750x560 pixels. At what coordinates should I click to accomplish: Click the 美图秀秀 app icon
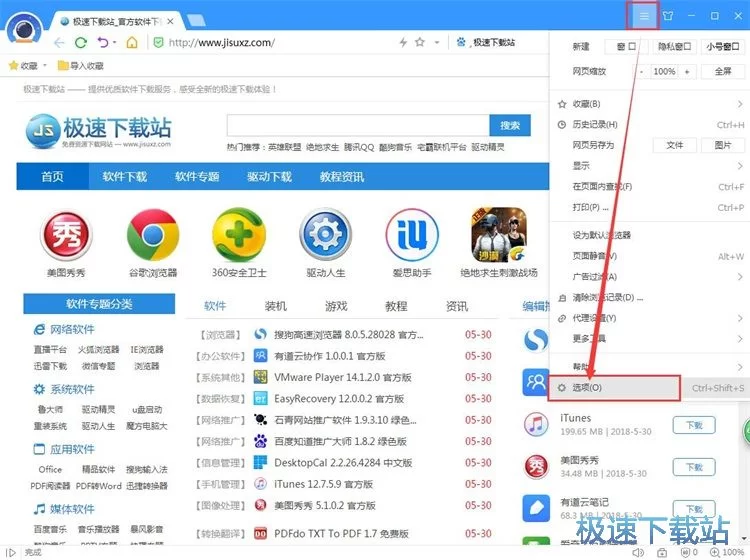pos(65,235)
